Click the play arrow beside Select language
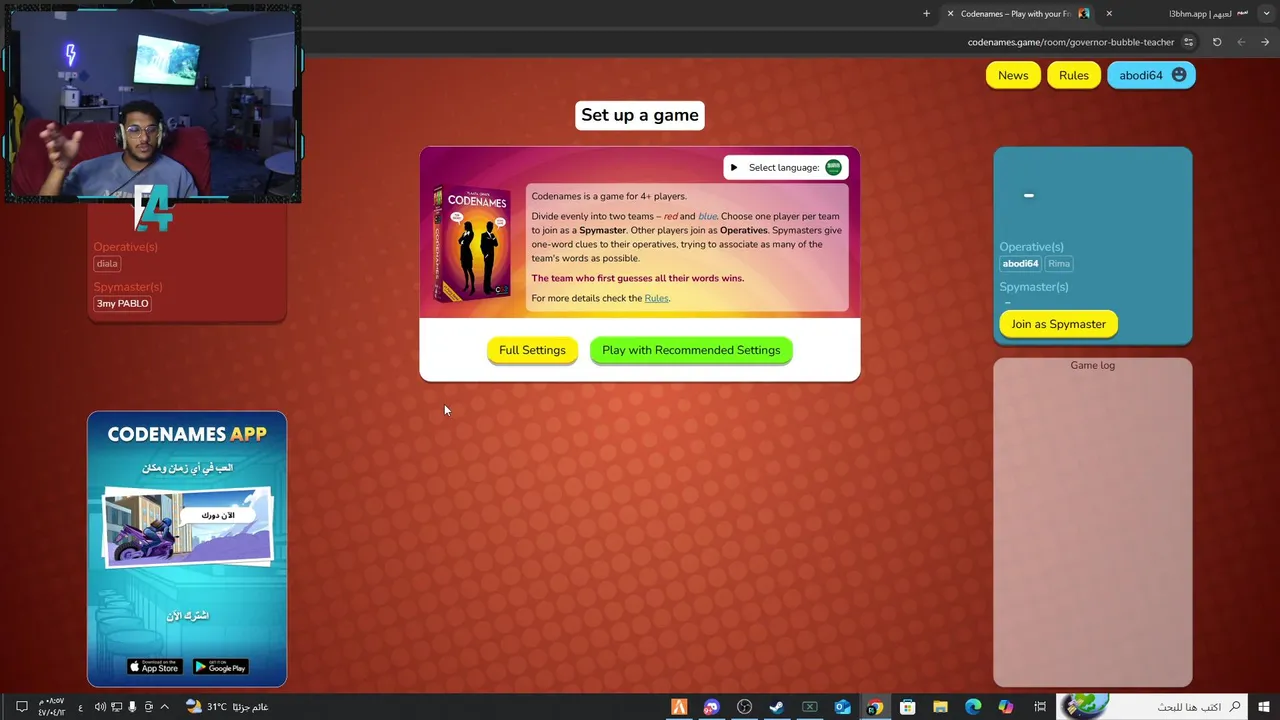This screenshot has height=720, width=1280. [x=734, y=167]
